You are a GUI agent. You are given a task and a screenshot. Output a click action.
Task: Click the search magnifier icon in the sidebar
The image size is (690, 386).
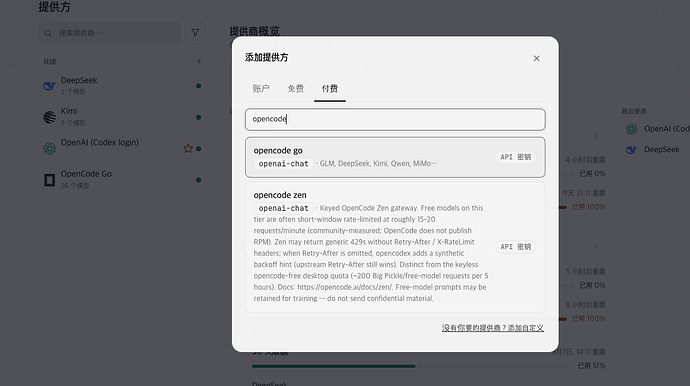(48, 33)
